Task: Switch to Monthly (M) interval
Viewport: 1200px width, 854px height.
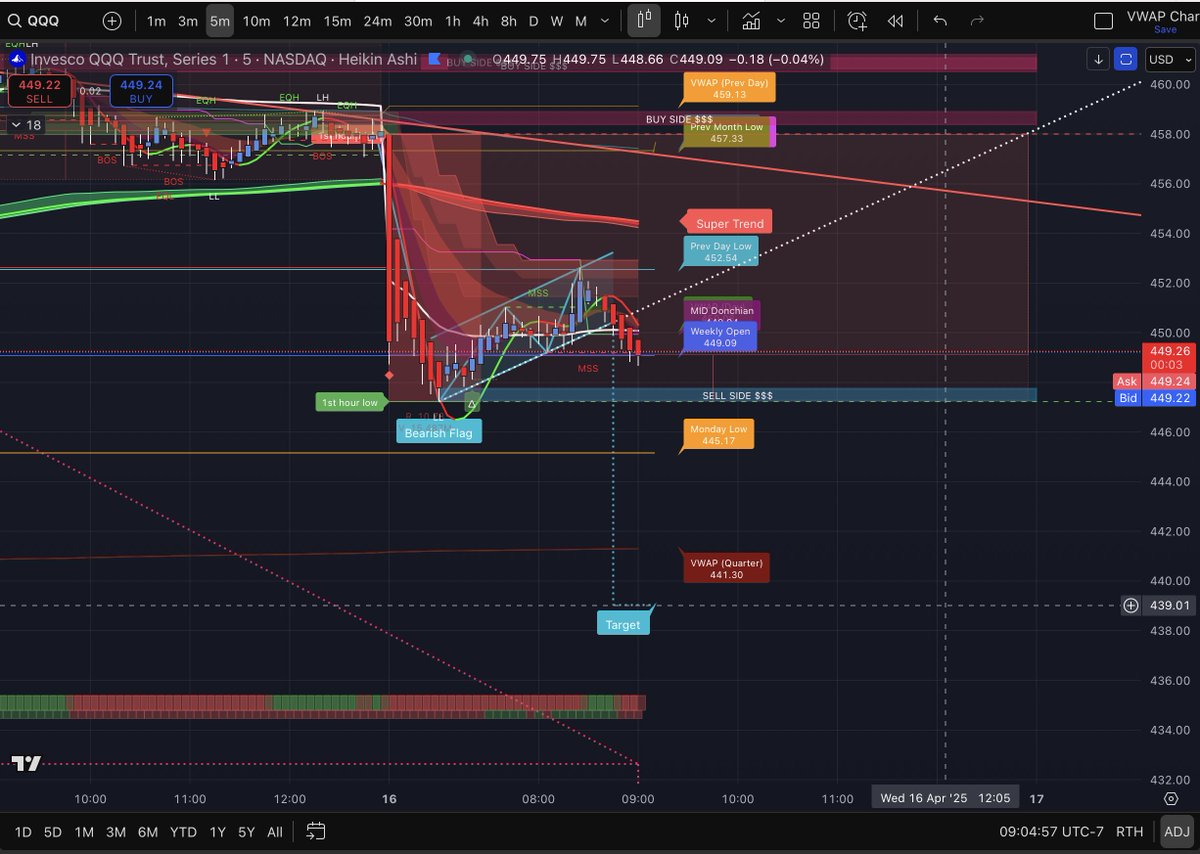Action: [x=581, y=21]
